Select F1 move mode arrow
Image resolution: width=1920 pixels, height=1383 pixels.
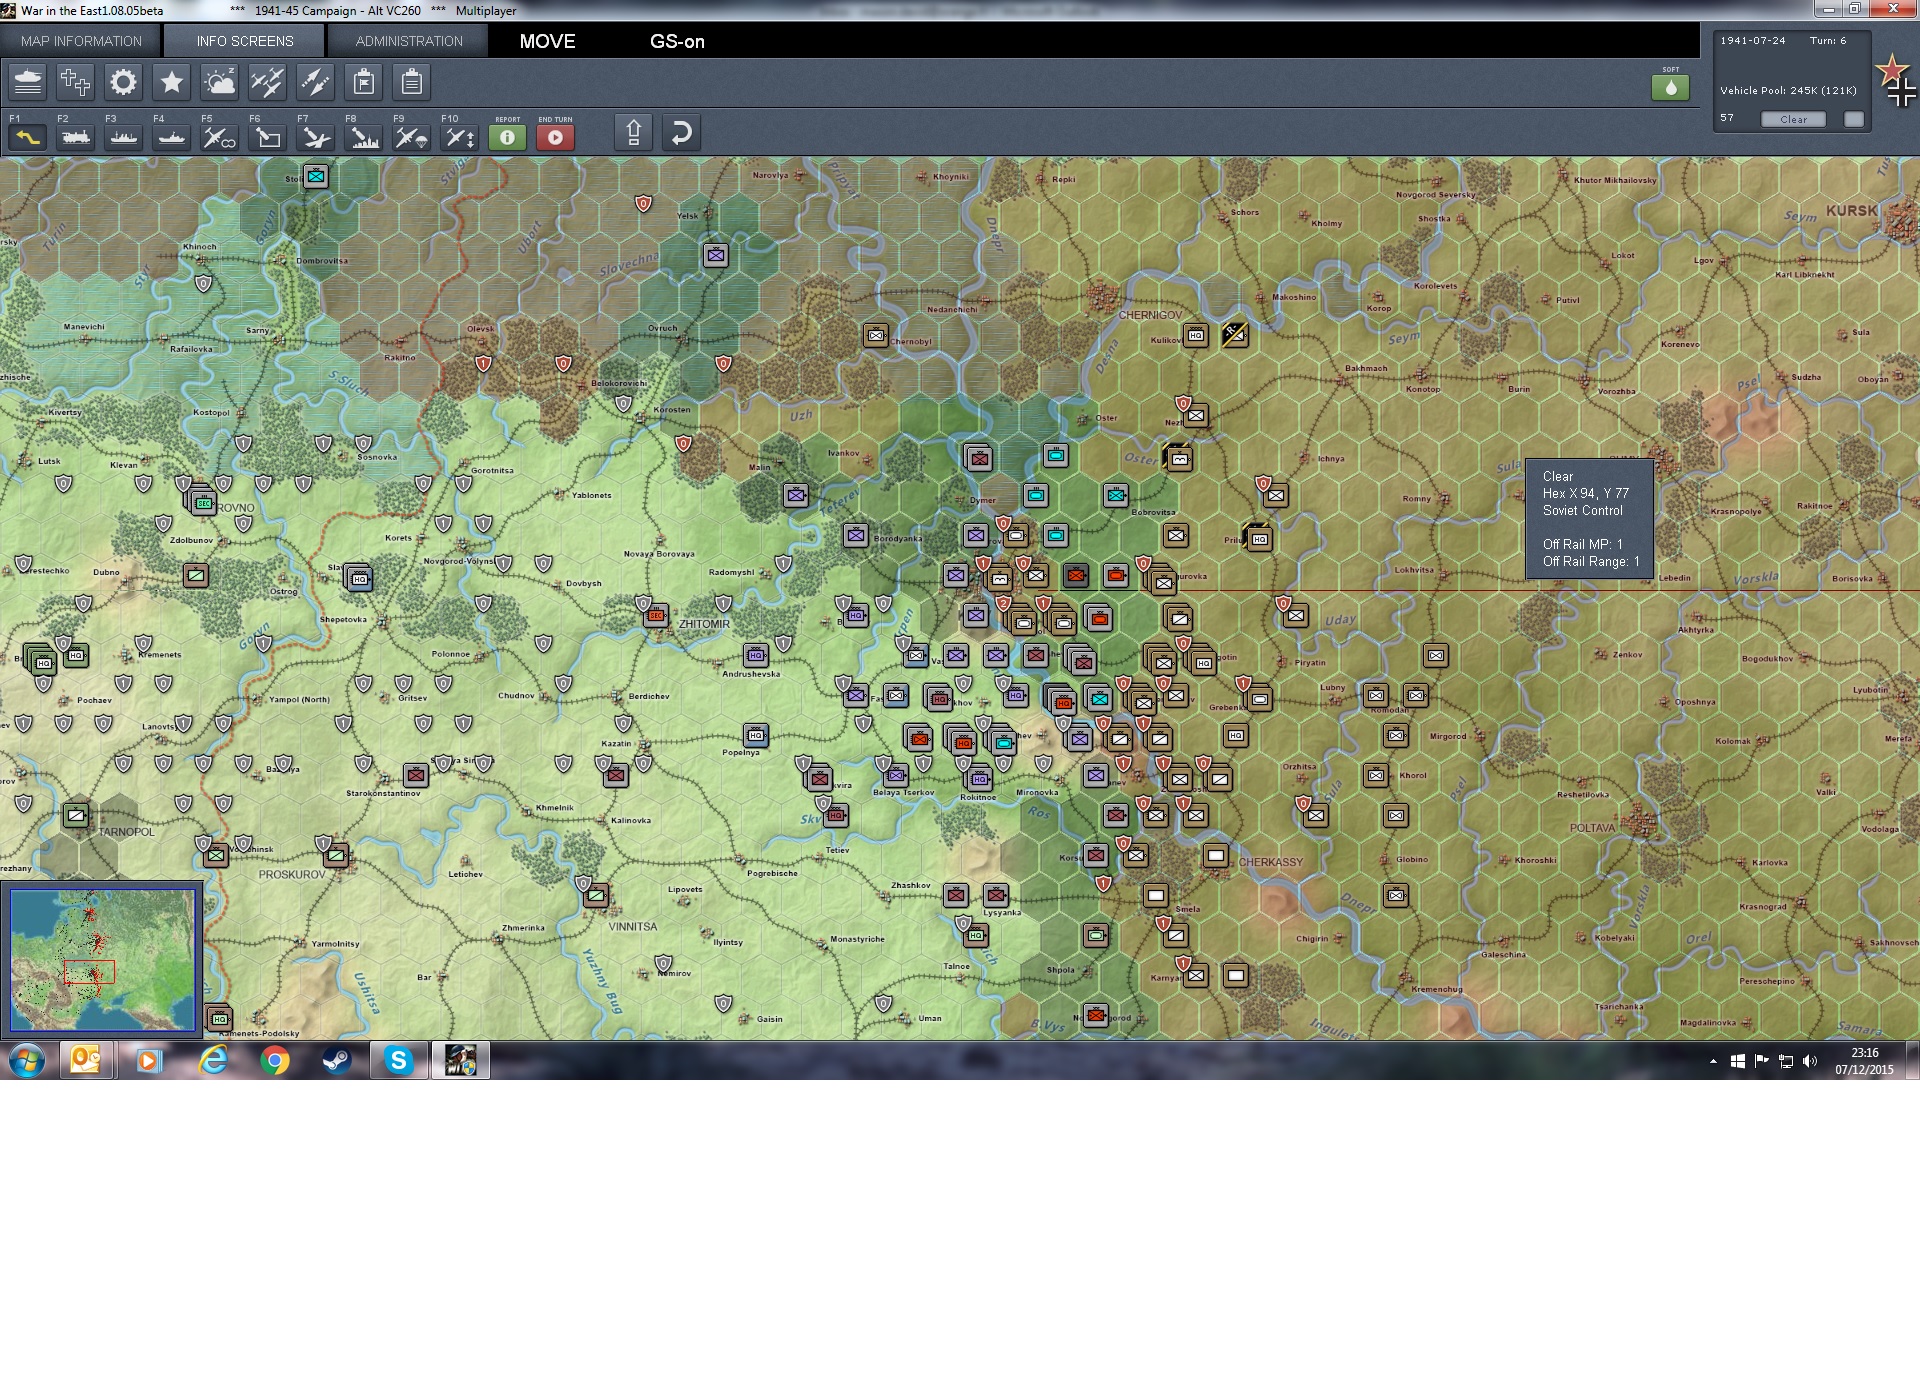(x=28, y=137)
